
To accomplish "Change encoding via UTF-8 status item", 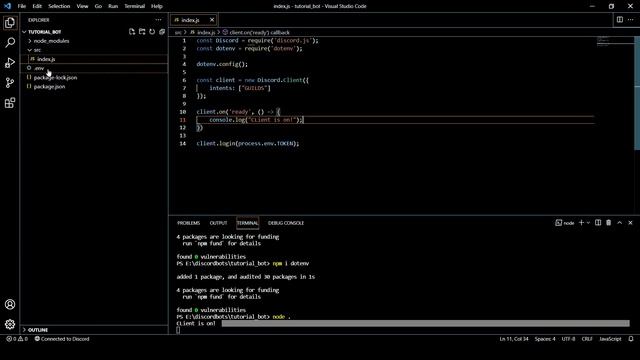I will point(568,339).
